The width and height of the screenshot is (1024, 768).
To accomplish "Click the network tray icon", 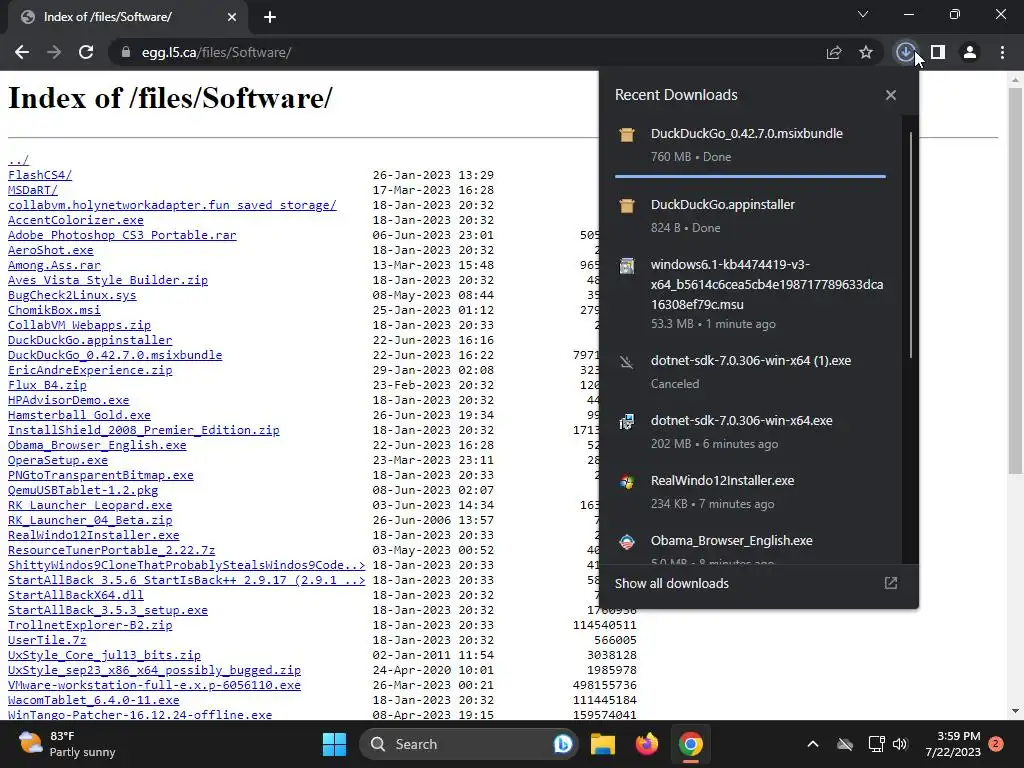I will click(x=876, y=744).
